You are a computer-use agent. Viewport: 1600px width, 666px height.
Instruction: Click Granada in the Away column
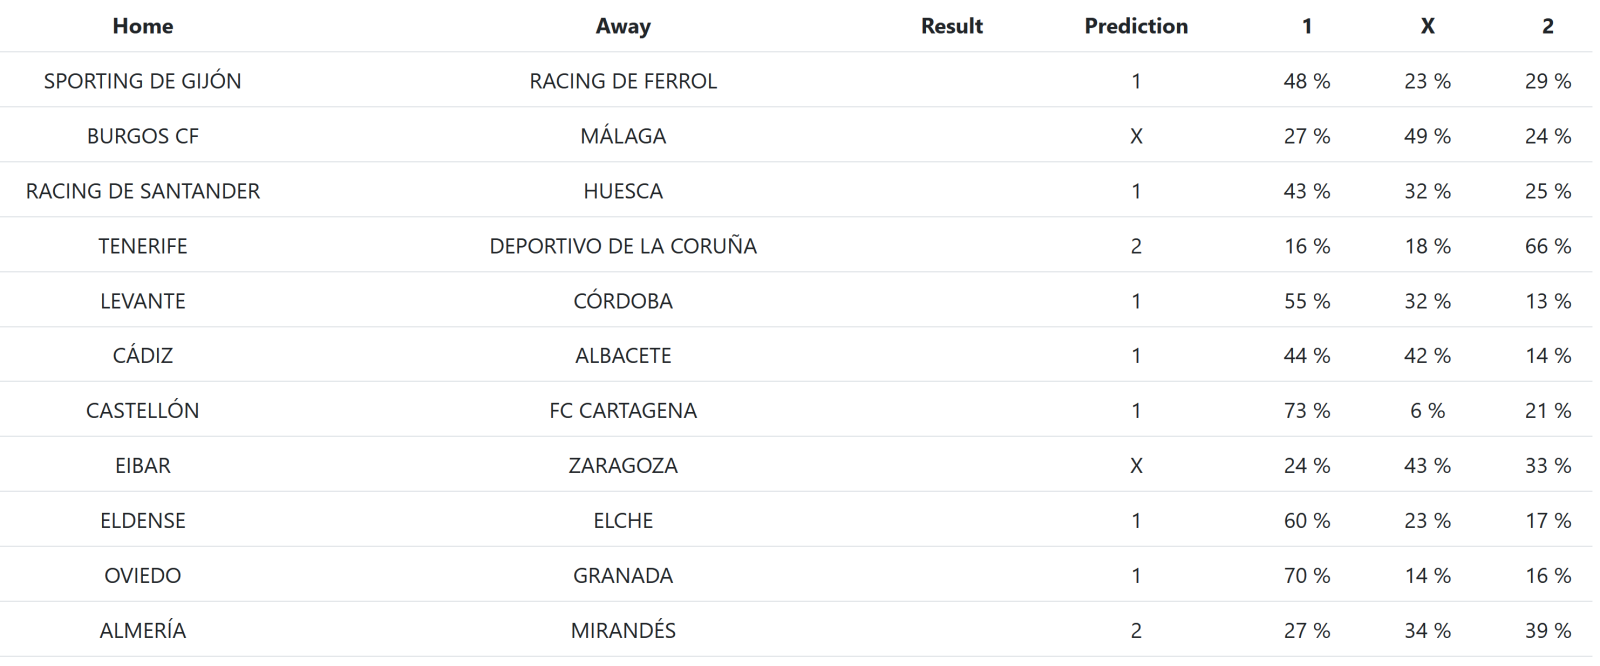(x=623, y=576)
